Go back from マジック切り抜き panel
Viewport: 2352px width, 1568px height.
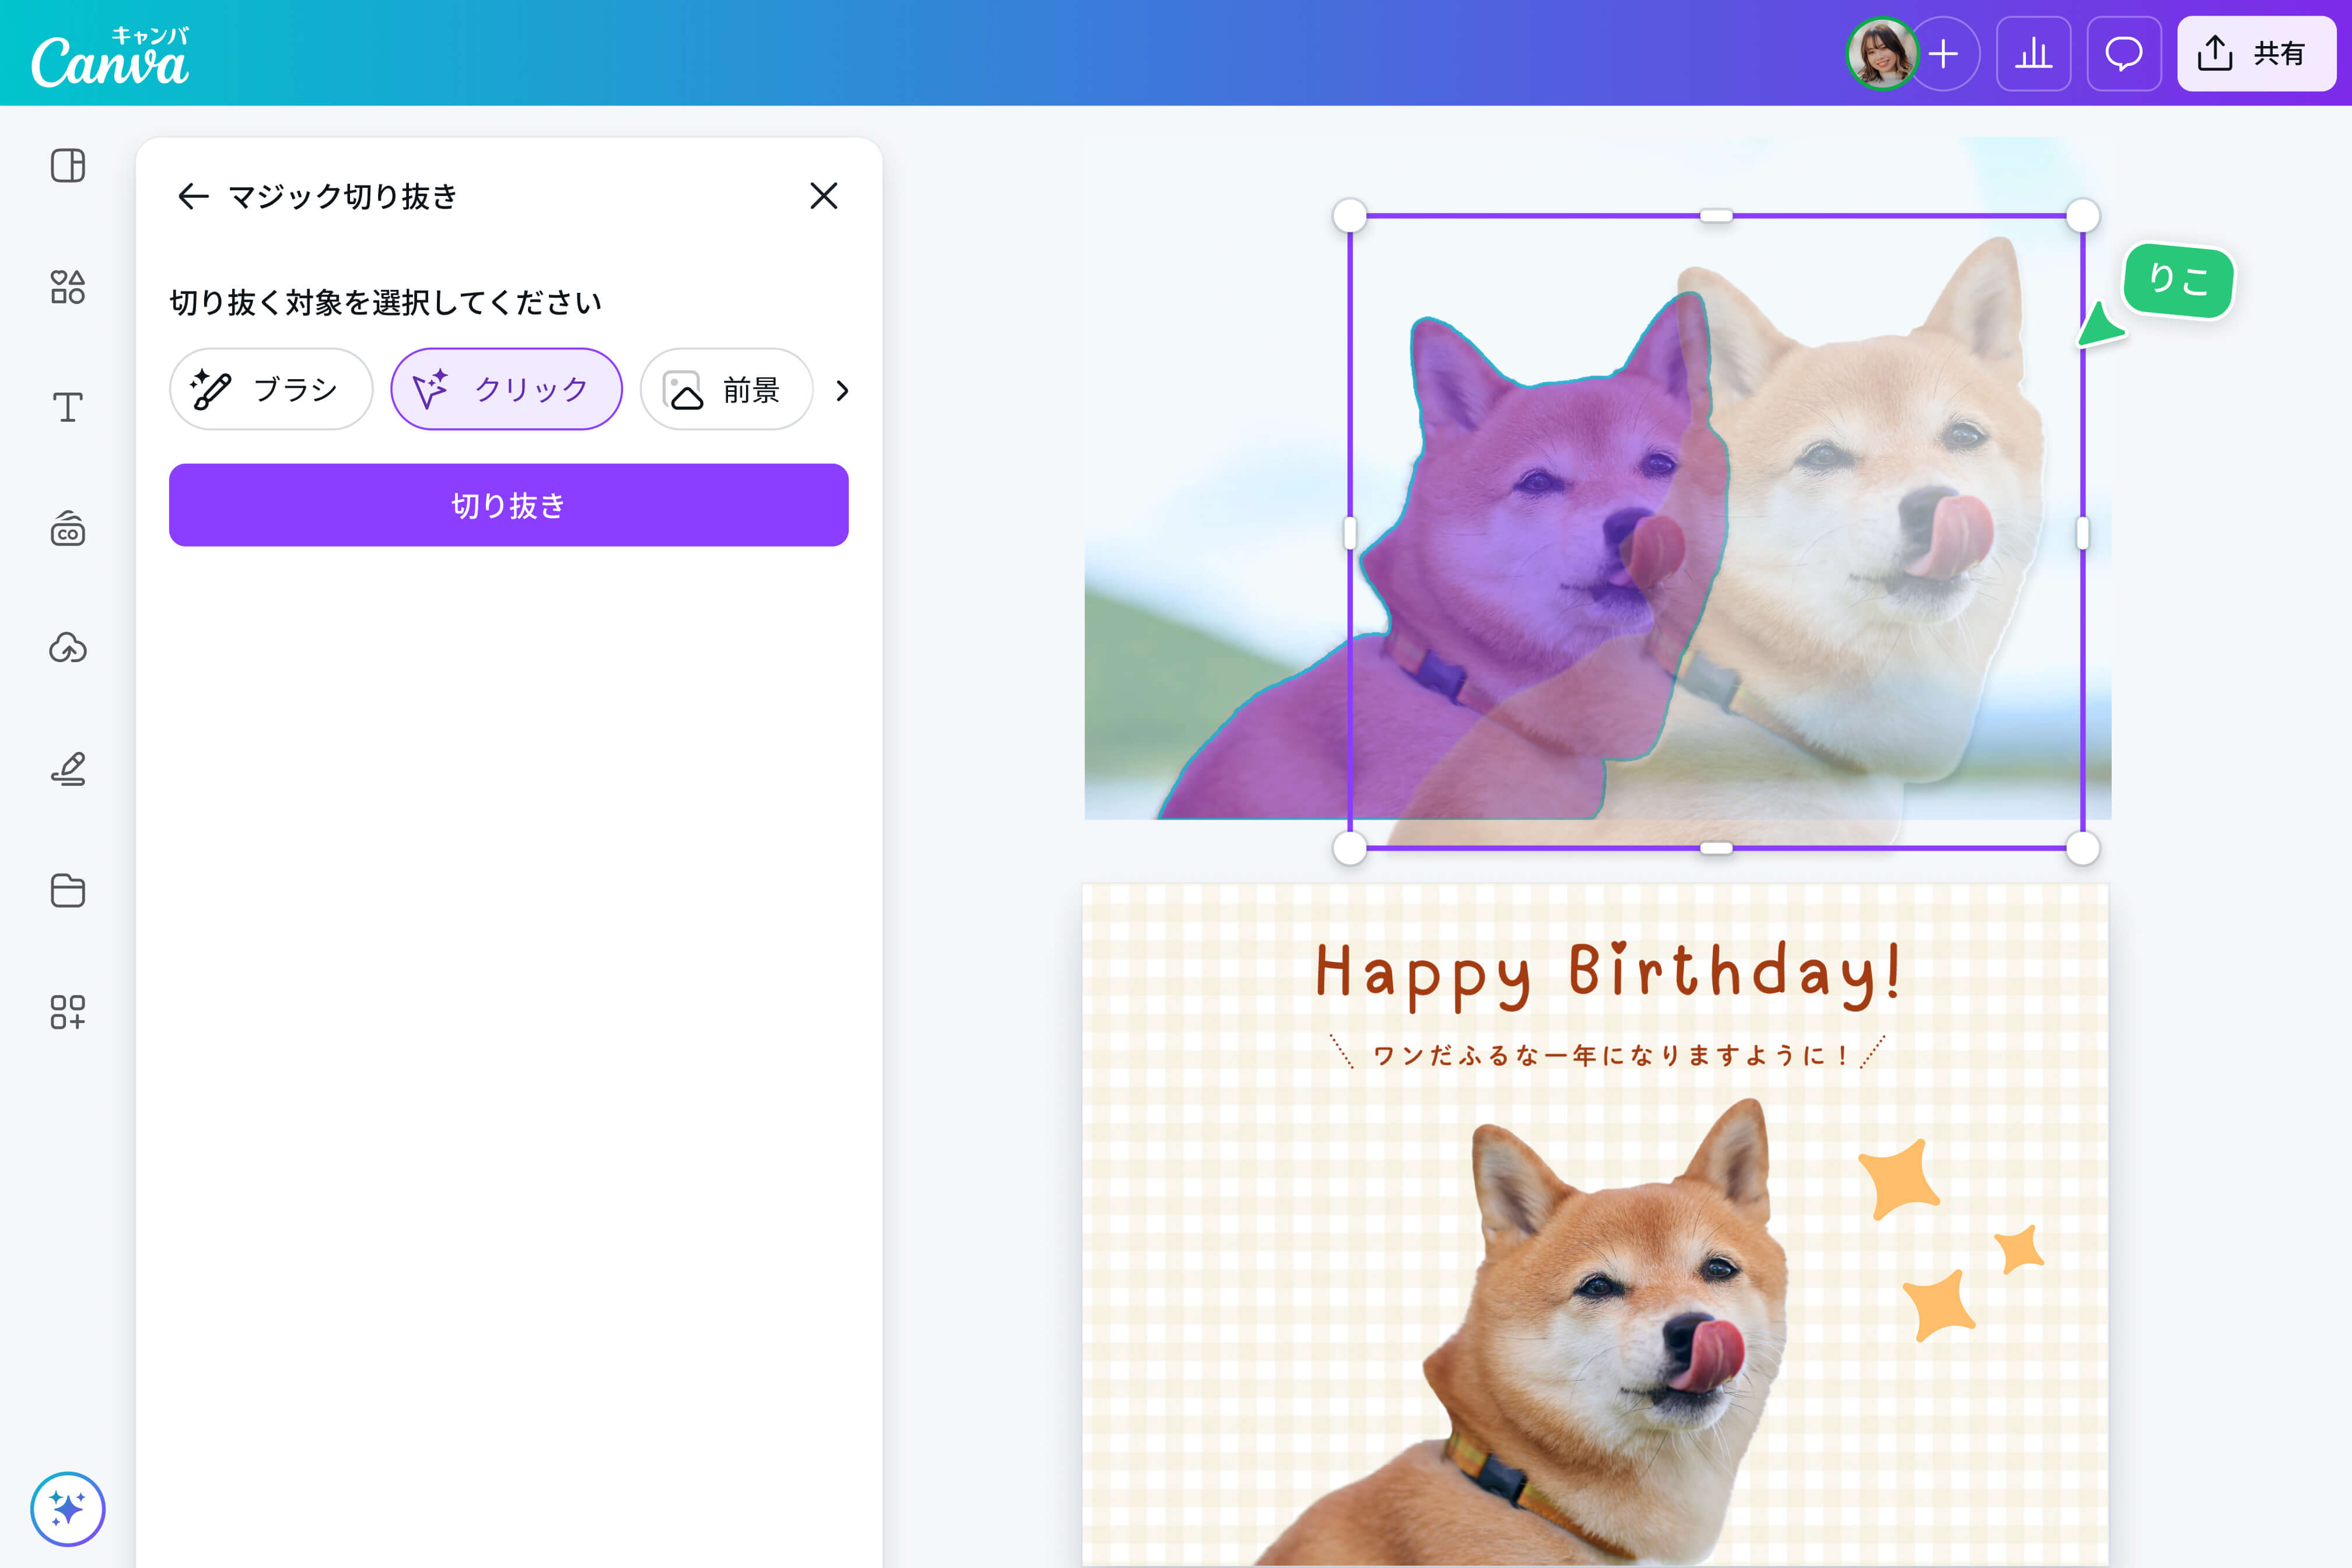click(193, 196)
